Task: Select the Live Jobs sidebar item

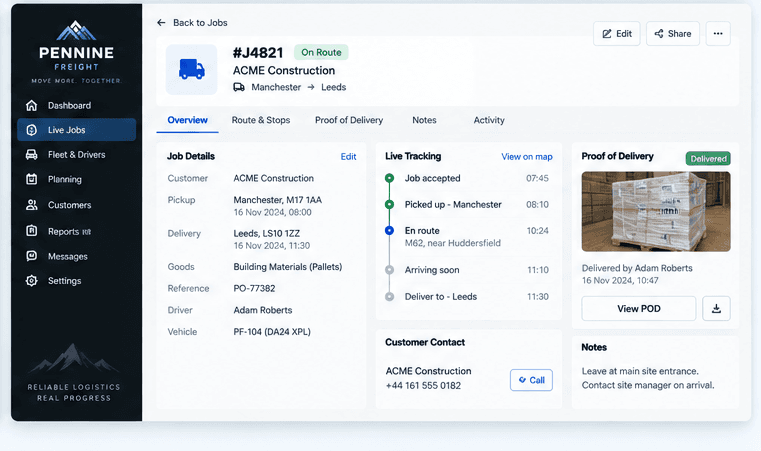Action: pos(77,130)
